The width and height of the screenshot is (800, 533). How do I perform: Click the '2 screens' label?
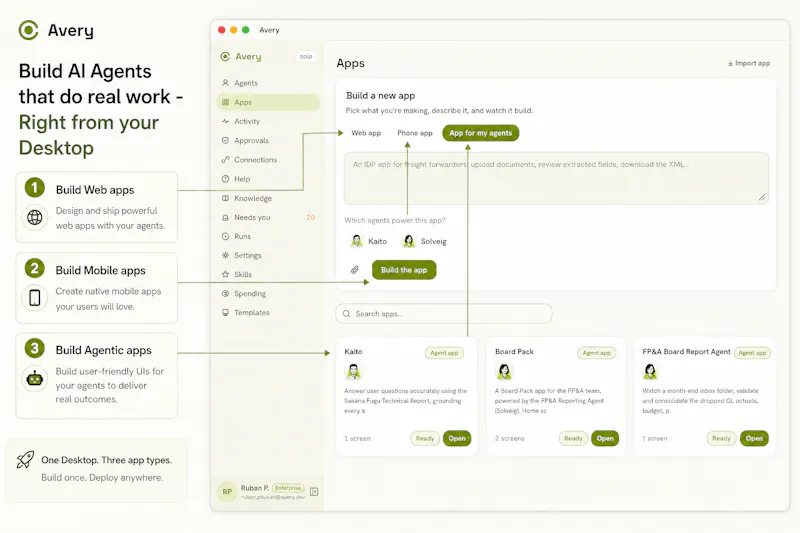(509, 438)
